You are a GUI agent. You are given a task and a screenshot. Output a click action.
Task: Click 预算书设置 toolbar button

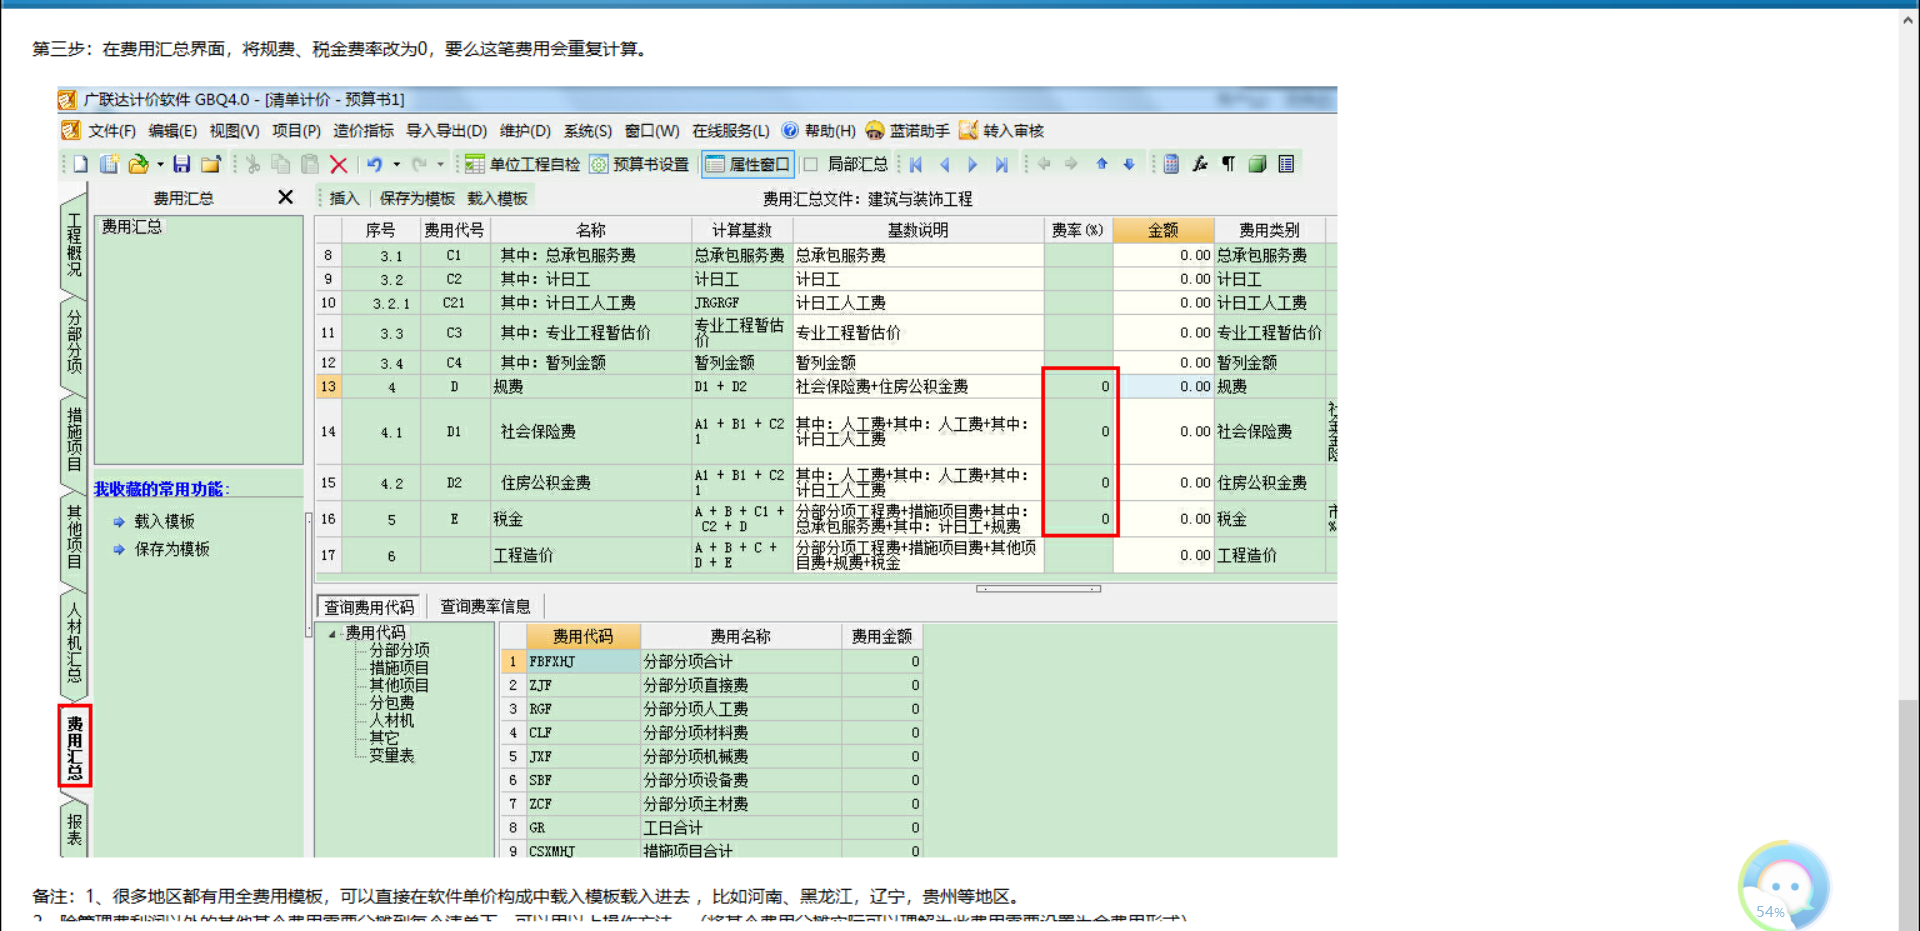click(x=639, y=164)
